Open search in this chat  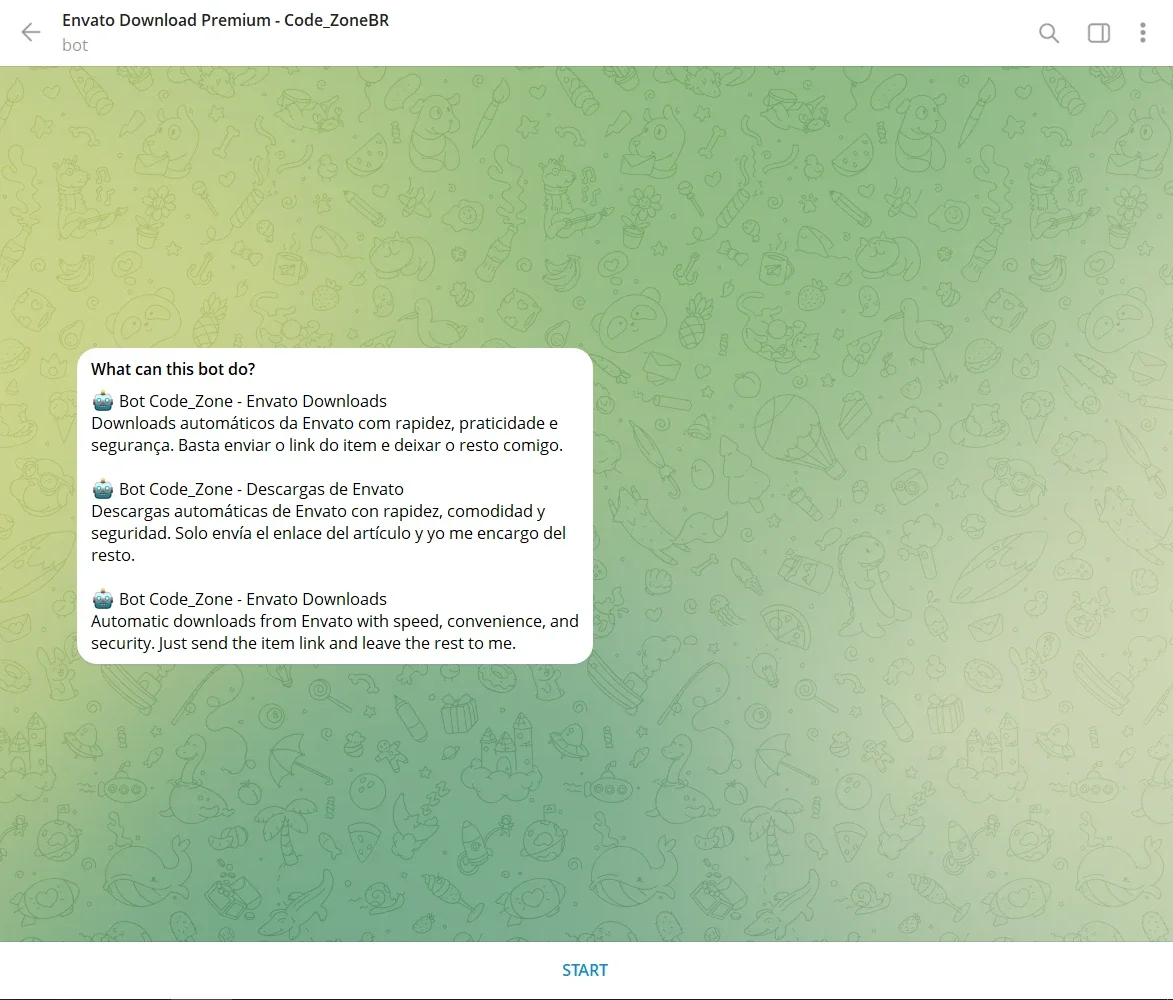point(1049,33)
